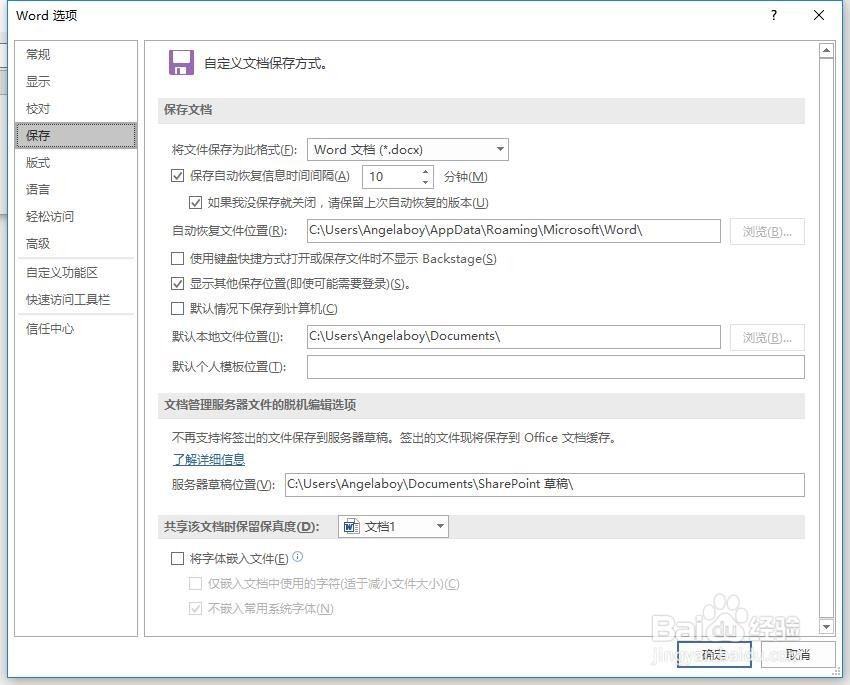Image resolution: width=850 pixels, height=685 pixels.
Task: Click the help question mark icon
Action: pyautogui.click(x=774, y=15)
